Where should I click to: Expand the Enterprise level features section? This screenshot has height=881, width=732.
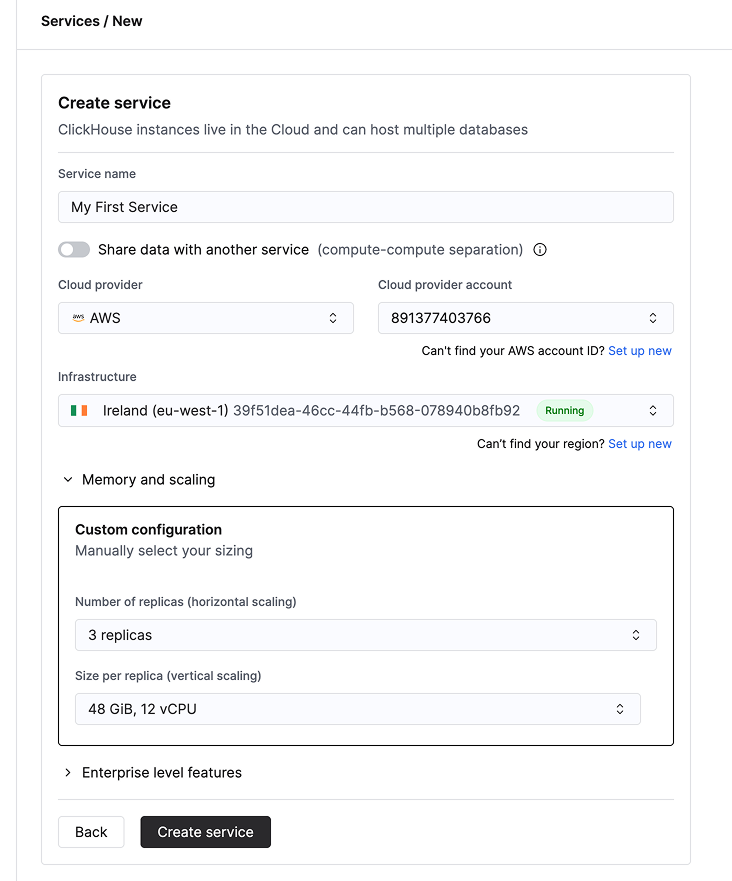click(154, 772)
